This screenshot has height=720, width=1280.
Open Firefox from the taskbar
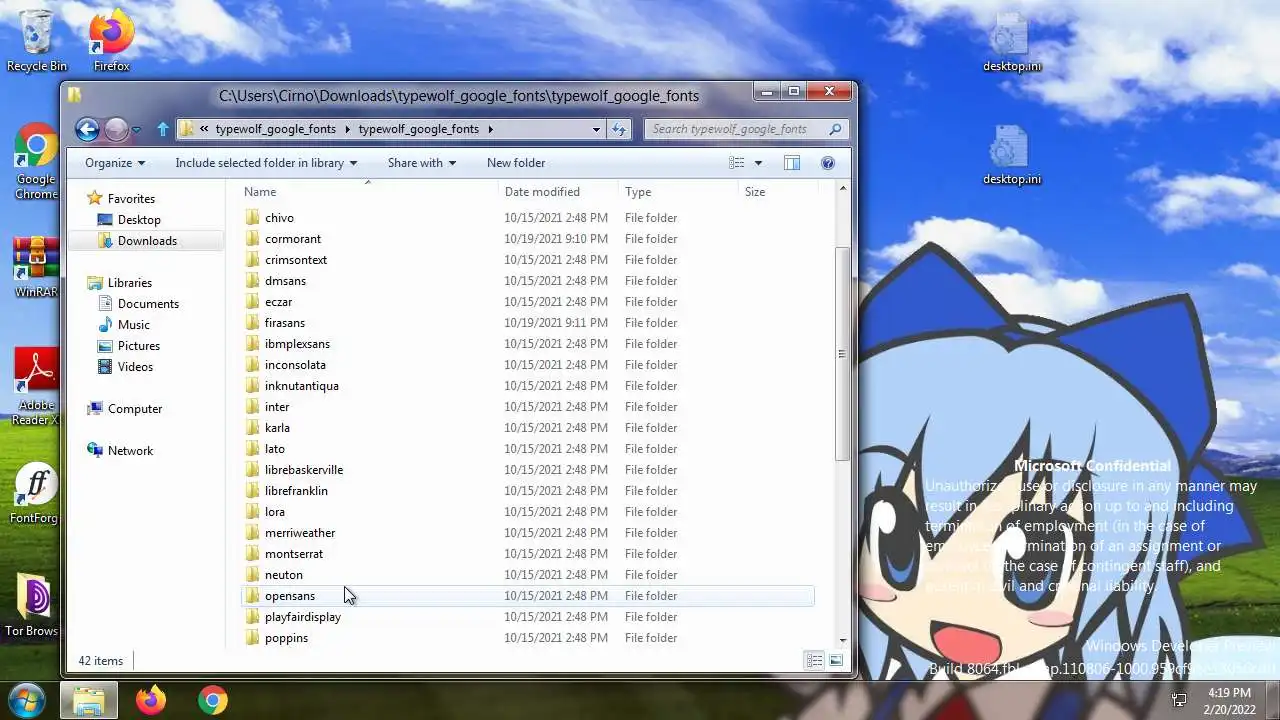pyautogui.click(x=151, y=700)
